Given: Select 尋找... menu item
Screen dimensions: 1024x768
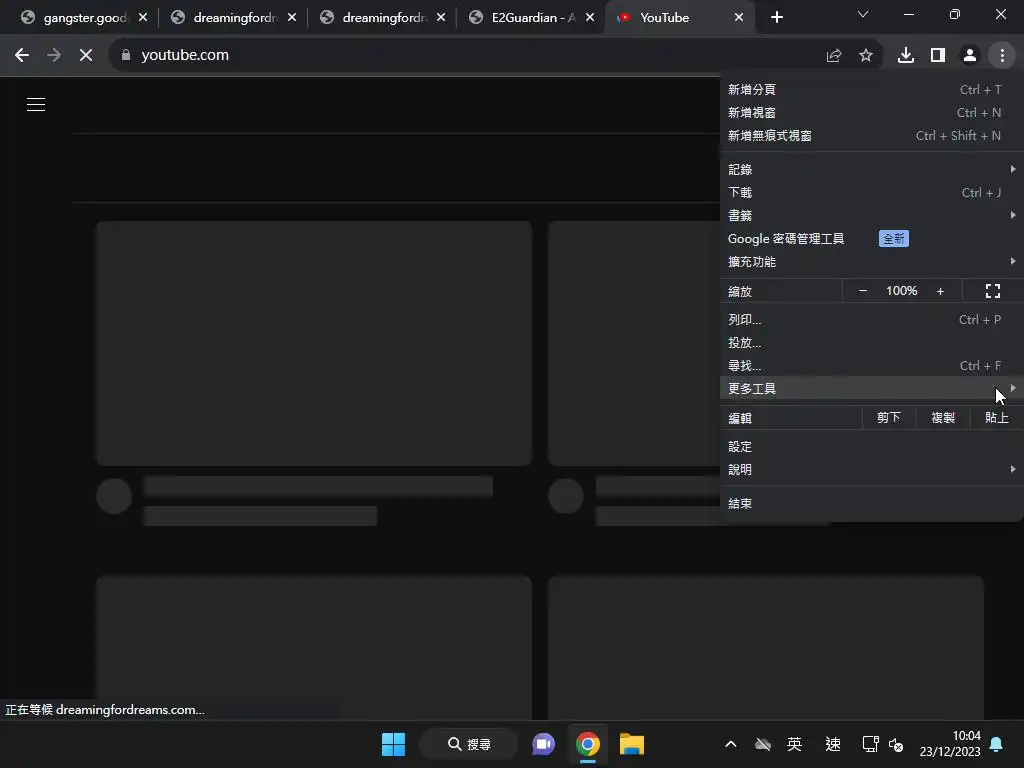Looking at the screenshot, I should coord(871,366).
